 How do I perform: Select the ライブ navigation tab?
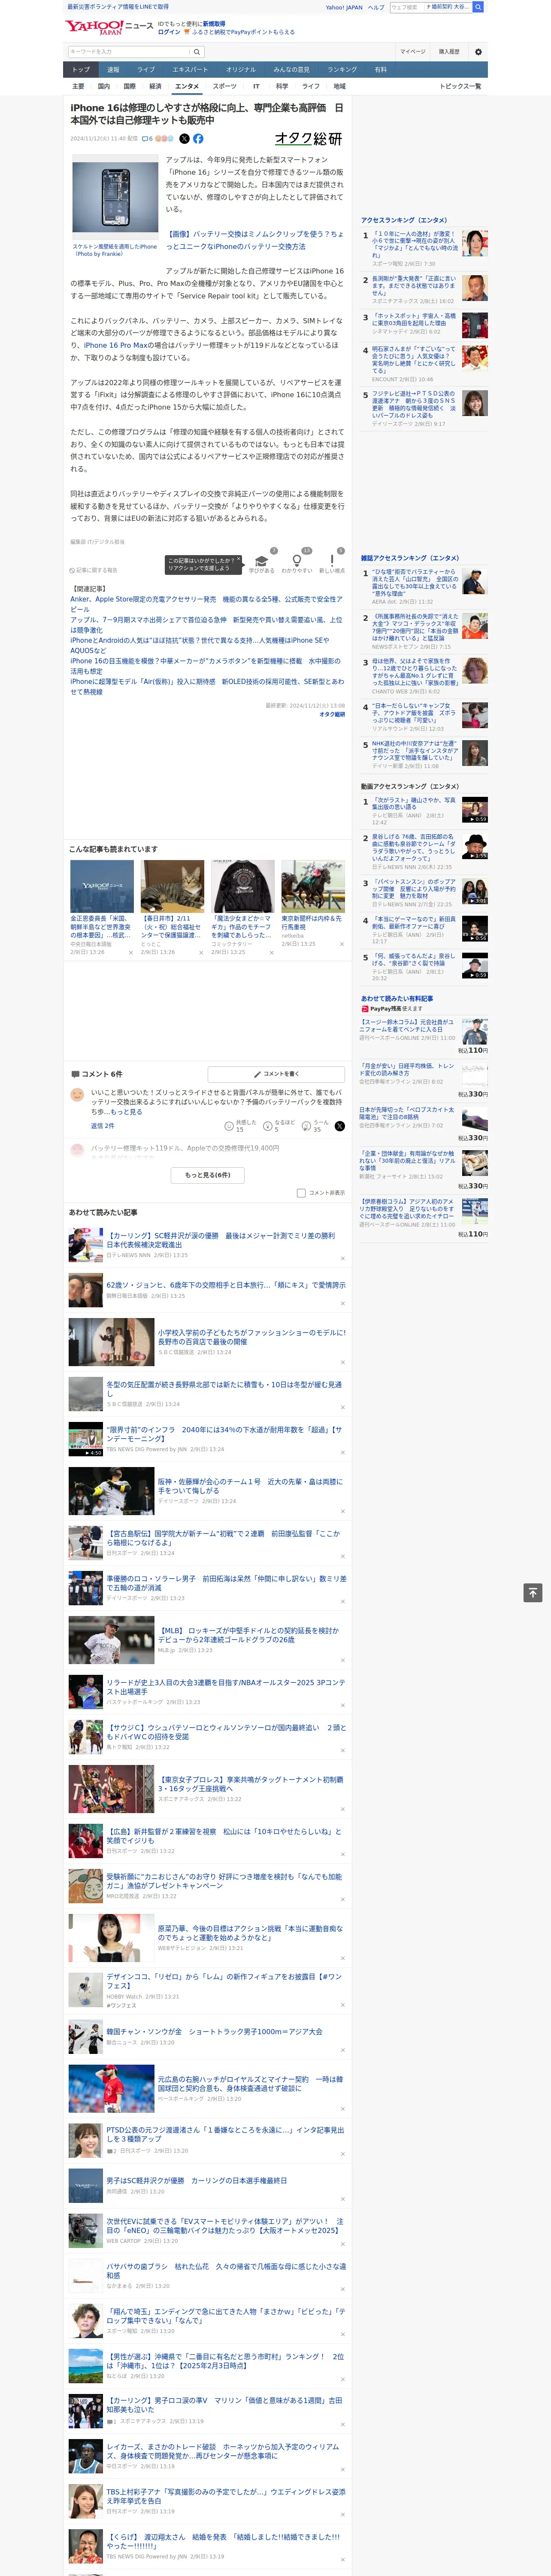[x=146, y=70]
